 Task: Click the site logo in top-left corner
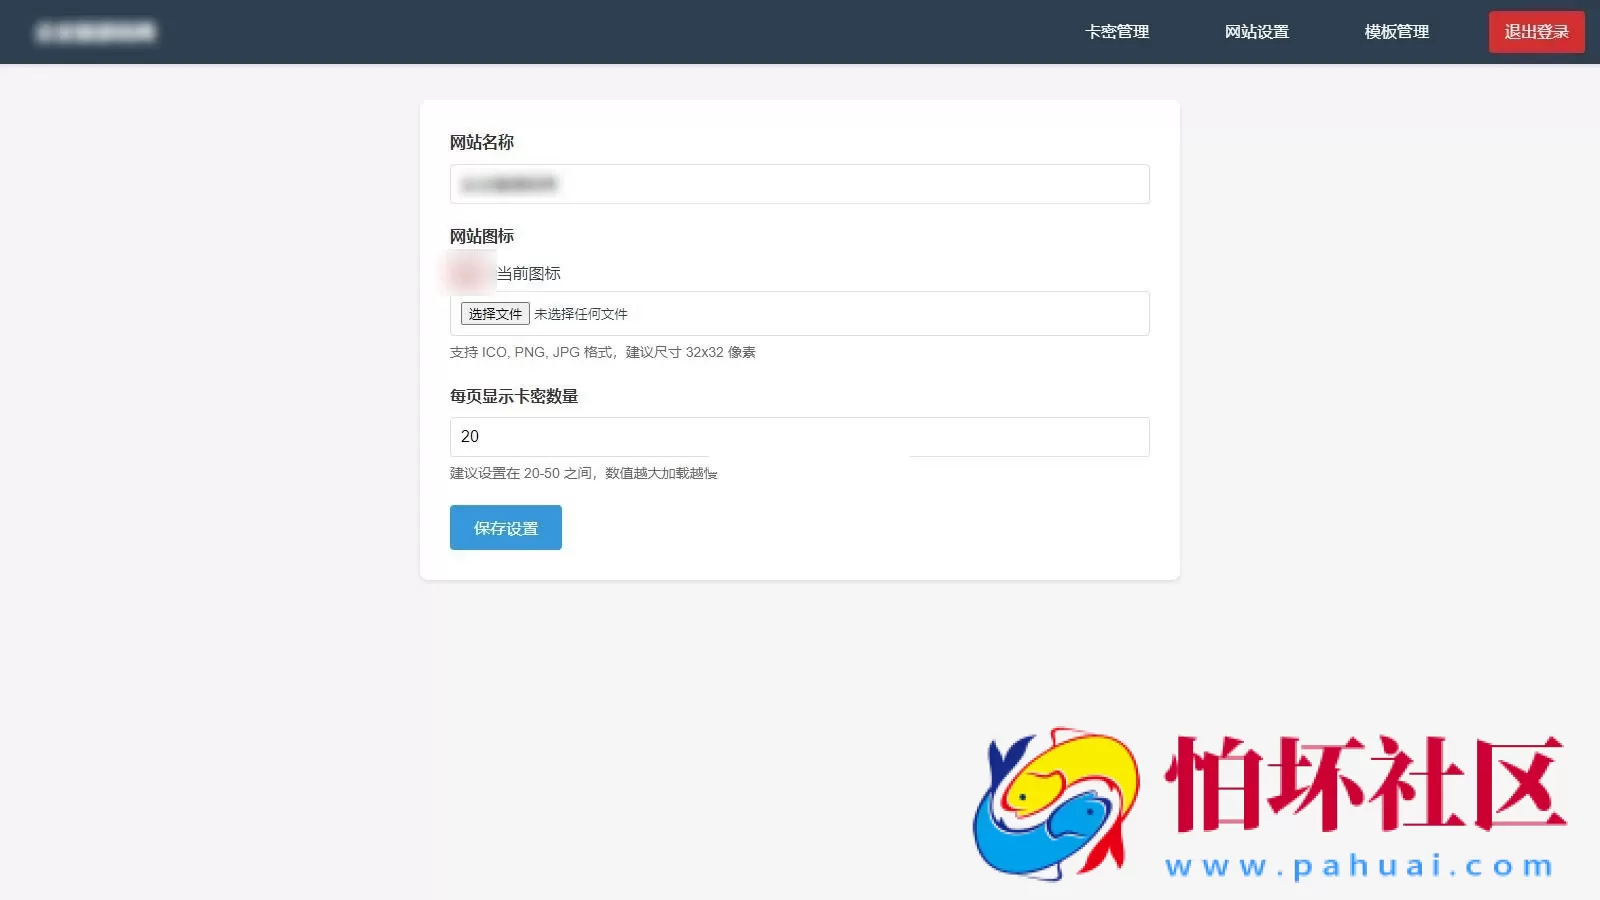tap(94, 31)
